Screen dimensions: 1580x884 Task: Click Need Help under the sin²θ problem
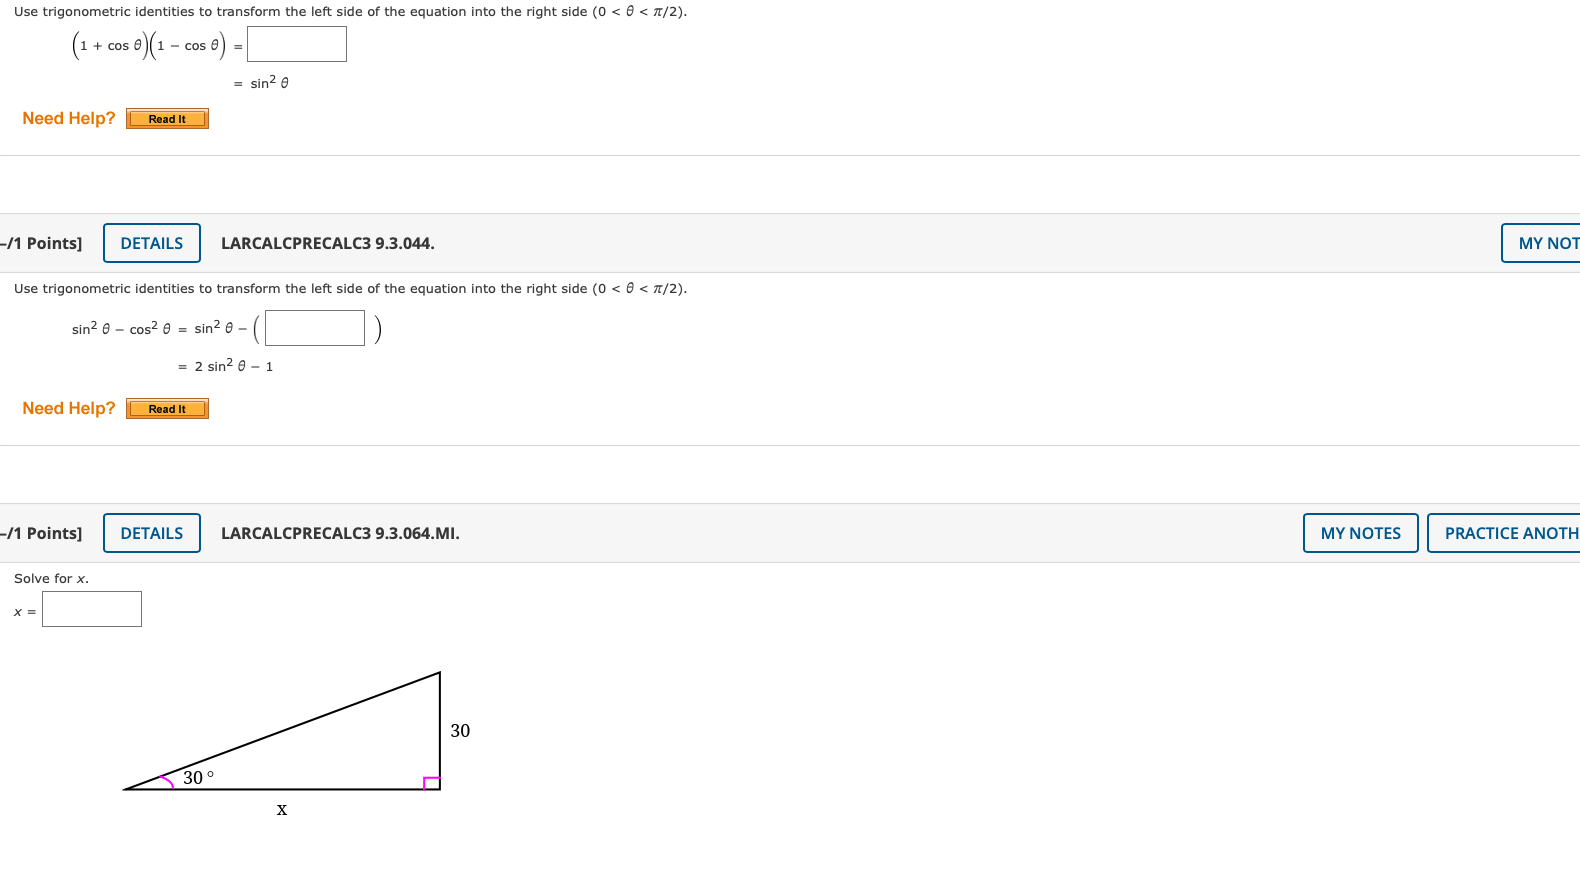coord(68,408)
